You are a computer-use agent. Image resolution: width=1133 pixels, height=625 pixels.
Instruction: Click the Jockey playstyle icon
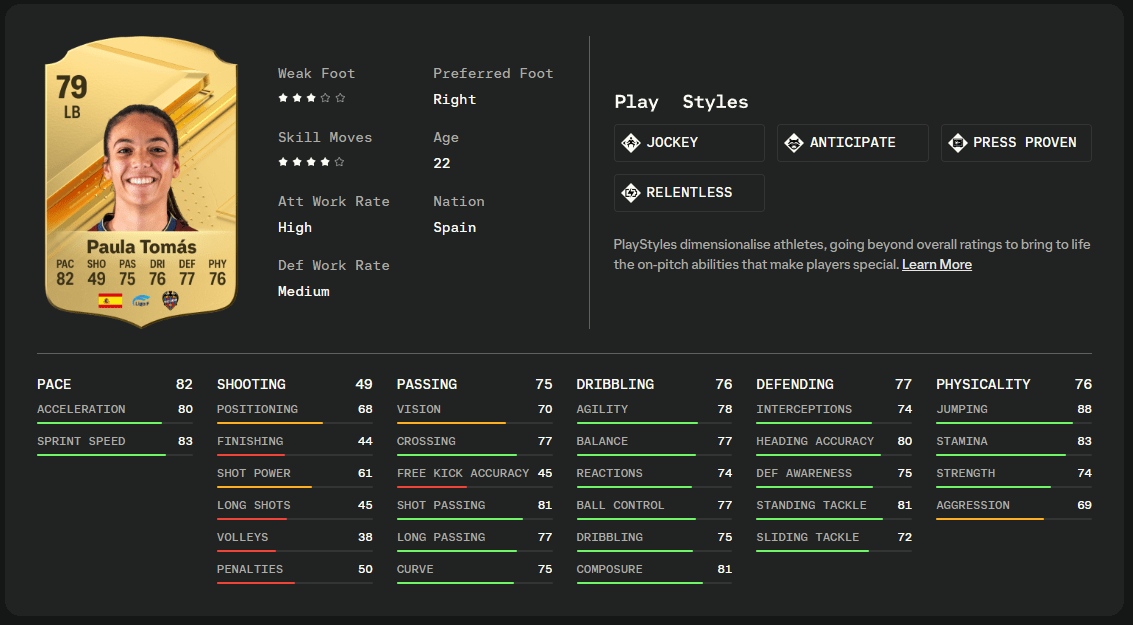click(x=631, y=142)
